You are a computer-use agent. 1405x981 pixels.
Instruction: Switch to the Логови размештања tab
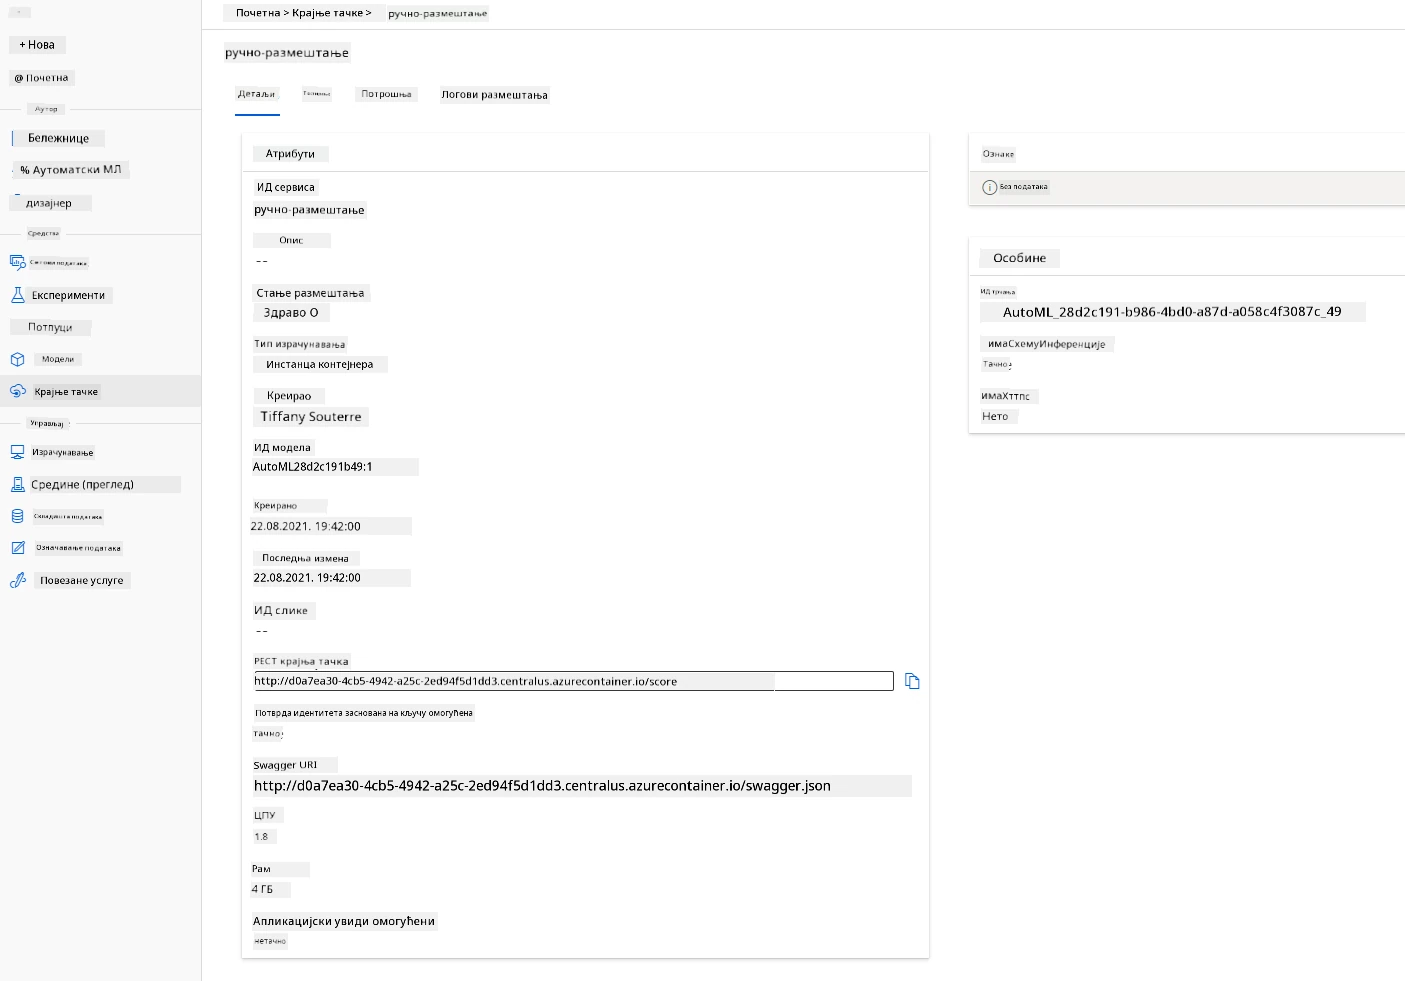point(494,95)
